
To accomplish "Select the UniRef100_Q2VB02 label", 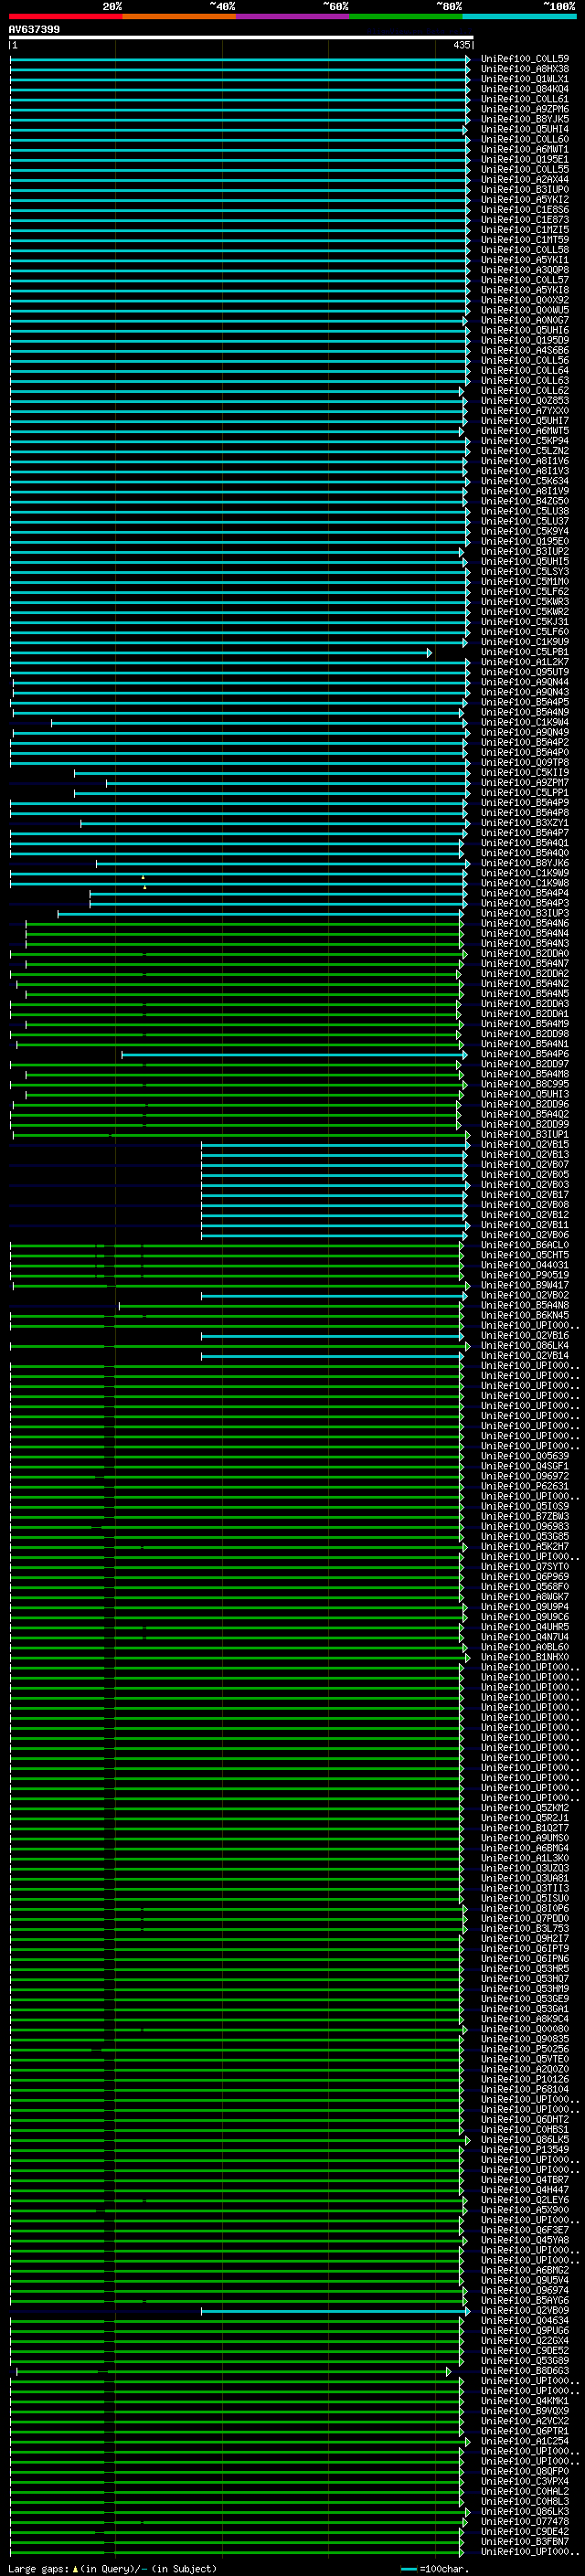I will coord(524,1295).
